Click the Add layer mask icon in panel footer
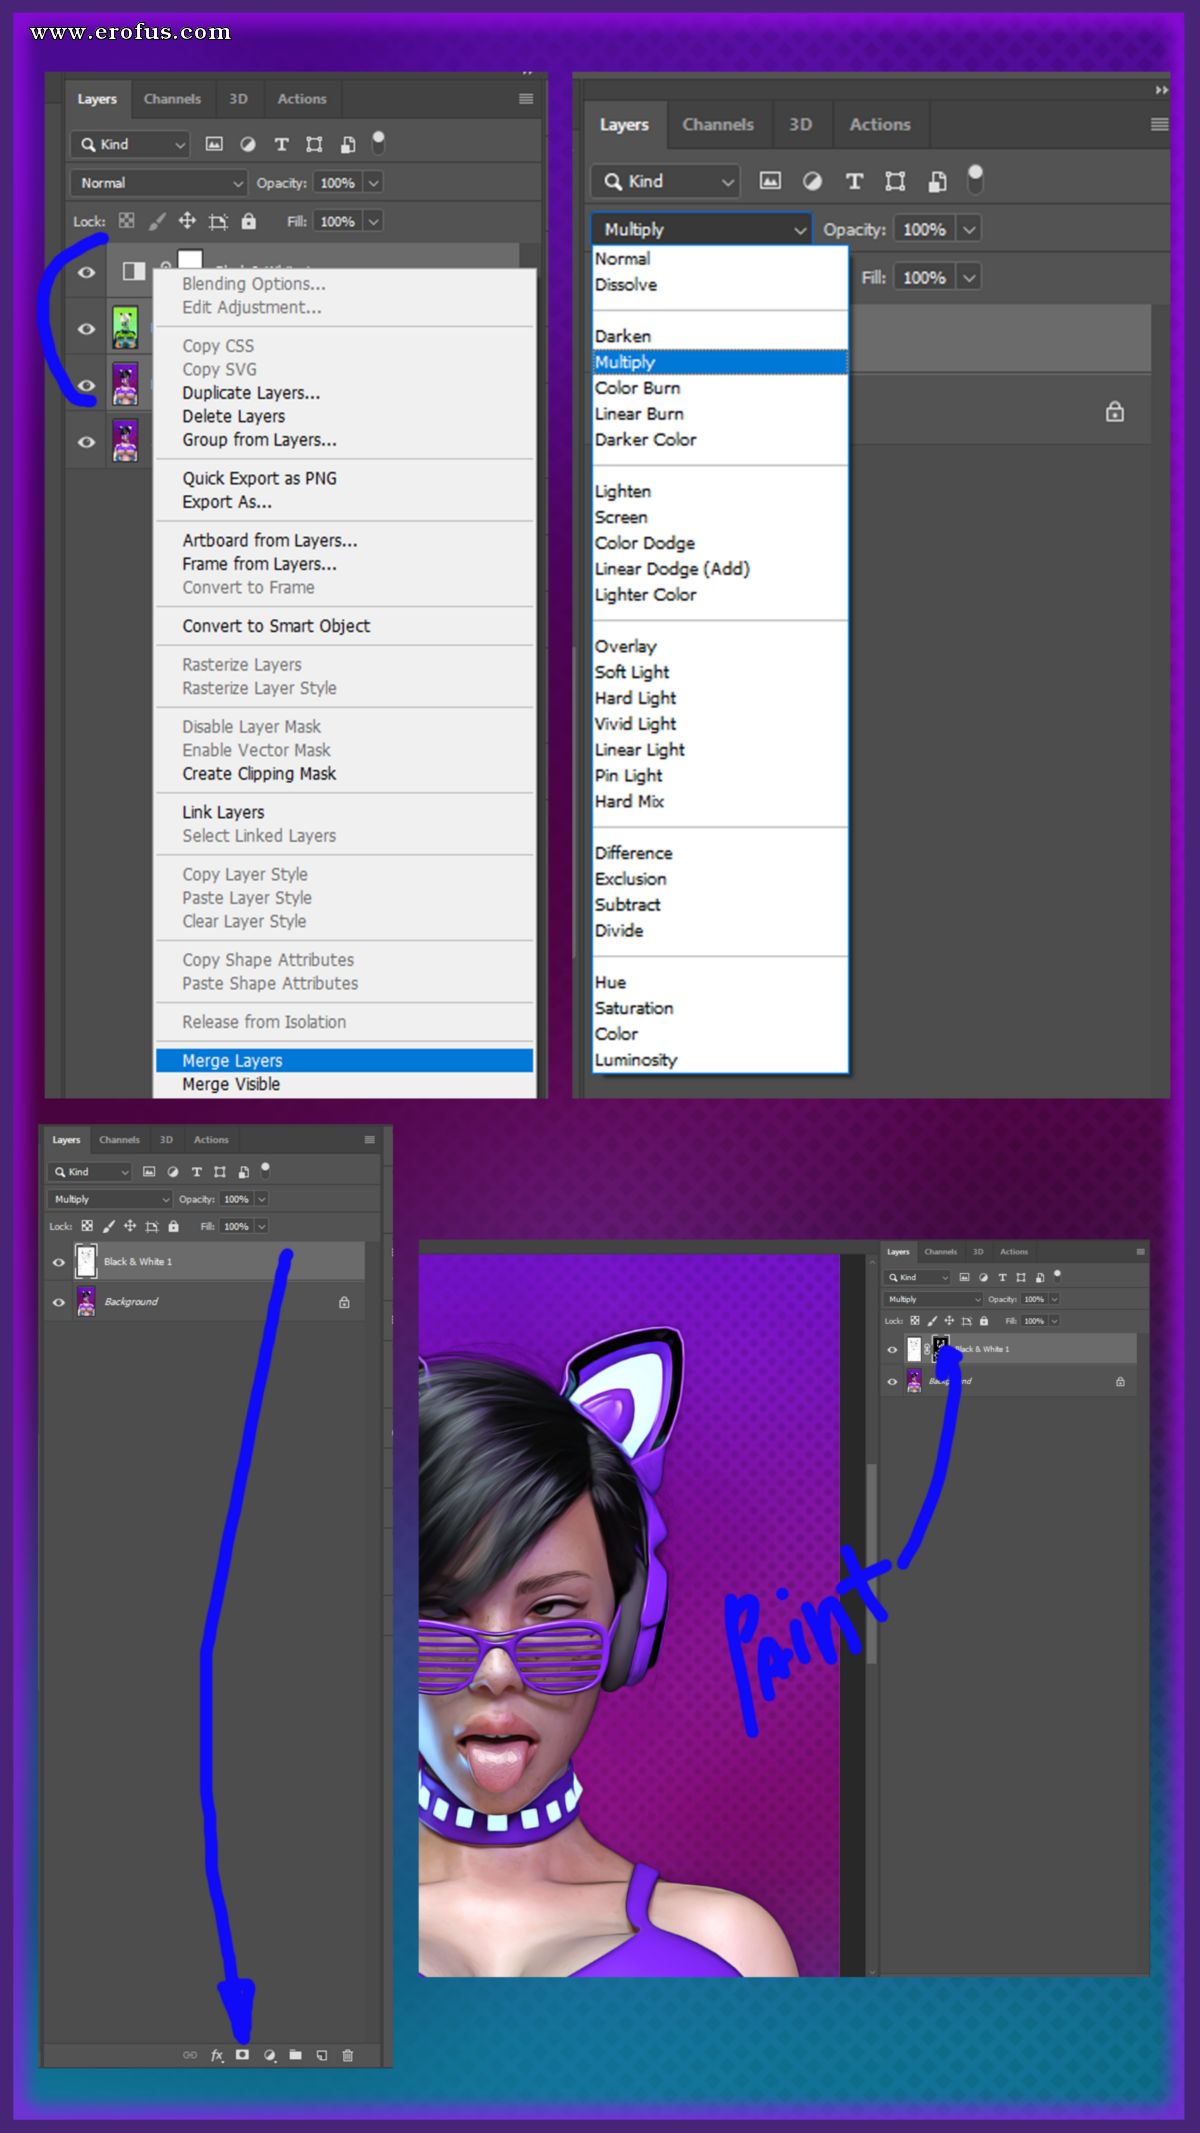 (x=242, y=2055)
